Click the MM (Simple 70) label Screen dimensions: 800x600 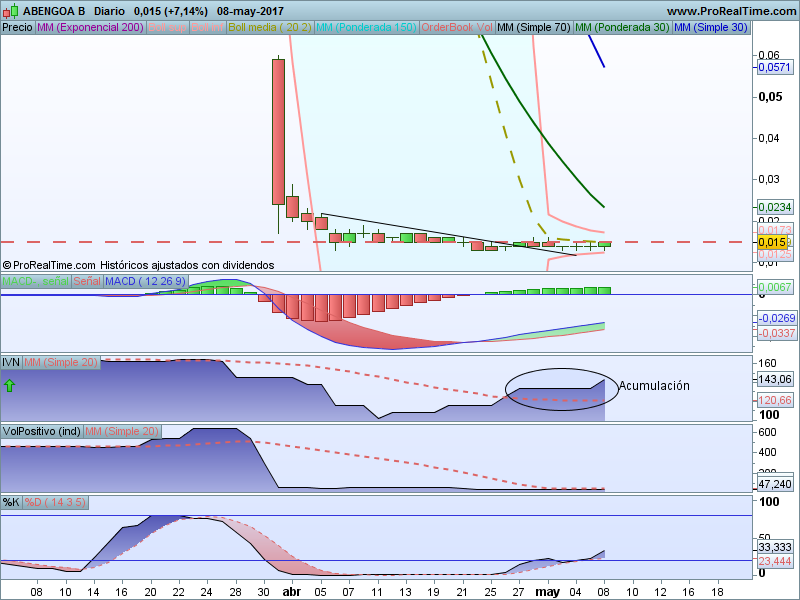tap(534, 27)
